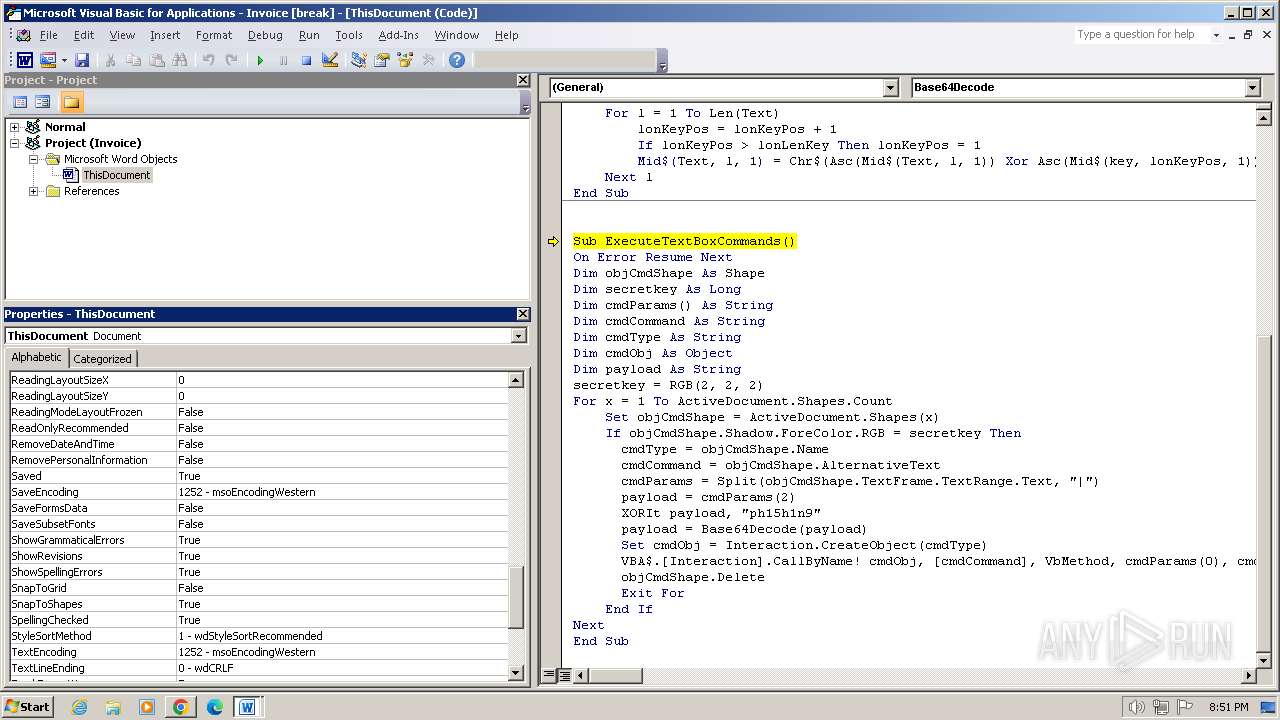Open the Properties Window toolbar icon
The width and height of the screenshot is (1280, 720).
381,60
